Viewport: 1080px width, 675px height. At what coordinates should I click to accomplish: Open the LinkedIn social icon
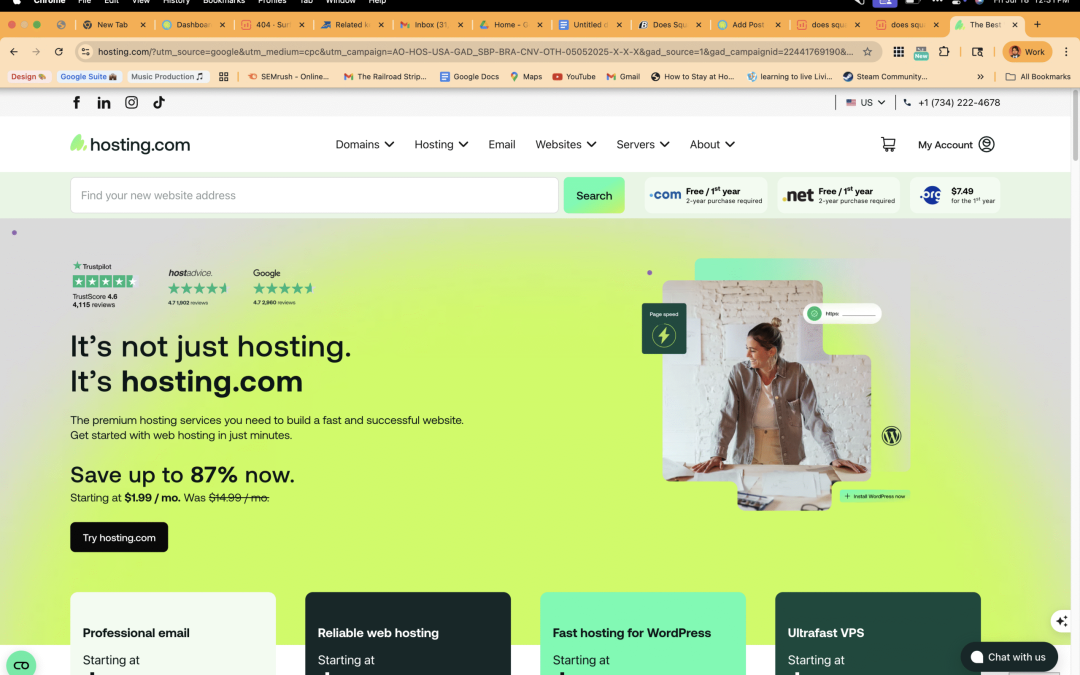(x=104, y=102)
